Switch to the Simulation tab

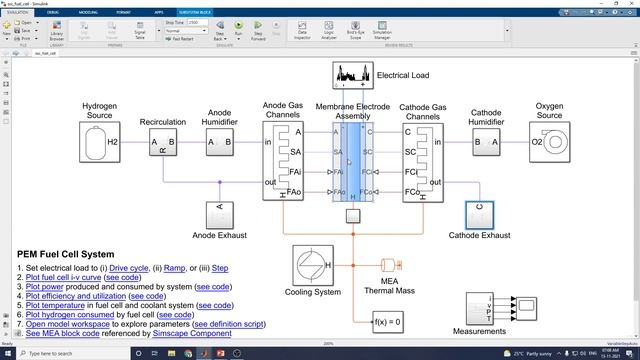click(x=17, y=12)
